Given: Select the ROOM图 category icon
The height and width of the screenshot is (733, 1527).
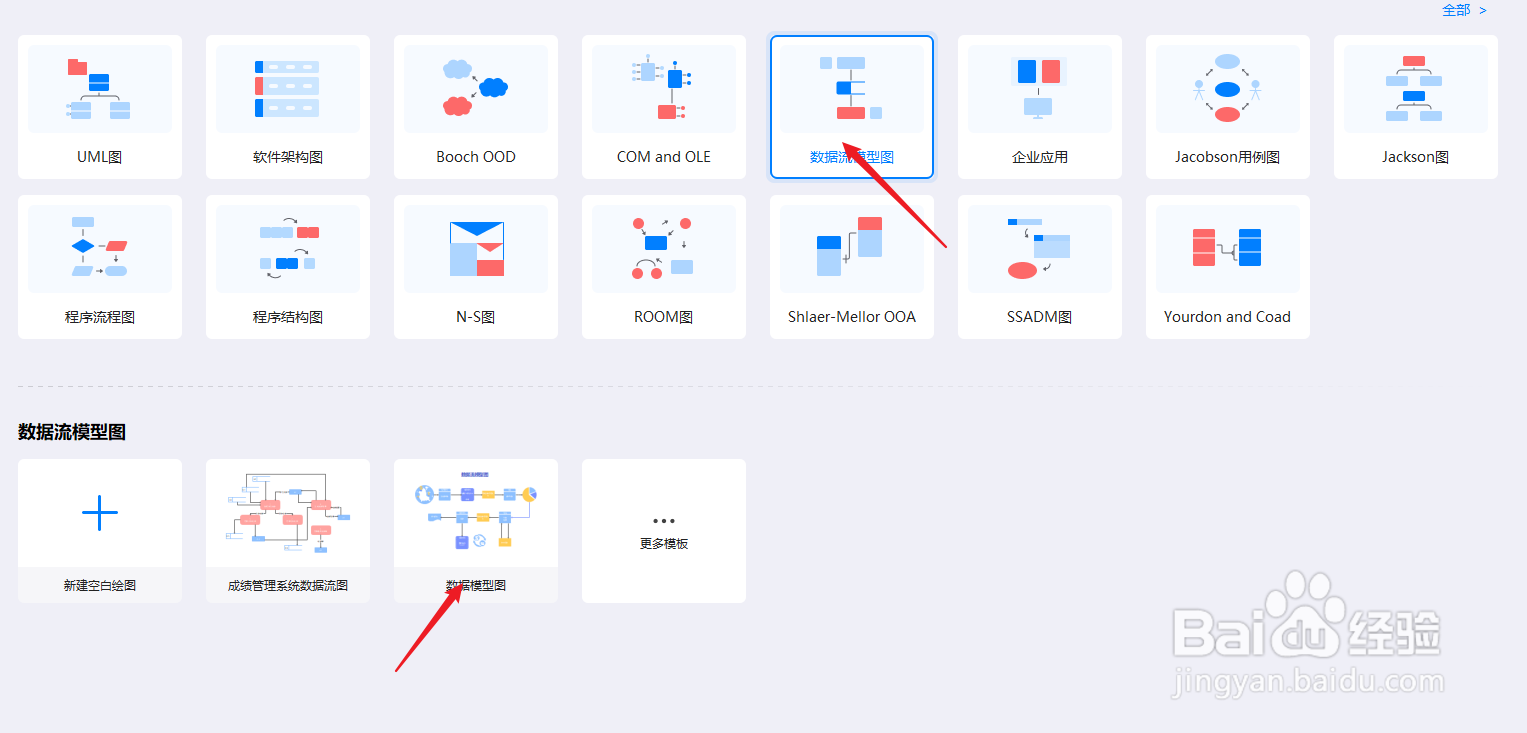Looking at the screenshot, I should coord(663,267).
